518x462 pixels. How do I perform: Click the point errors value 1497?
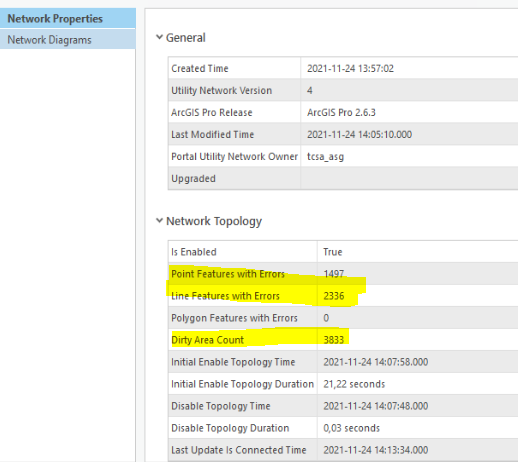tap(333, 274)
